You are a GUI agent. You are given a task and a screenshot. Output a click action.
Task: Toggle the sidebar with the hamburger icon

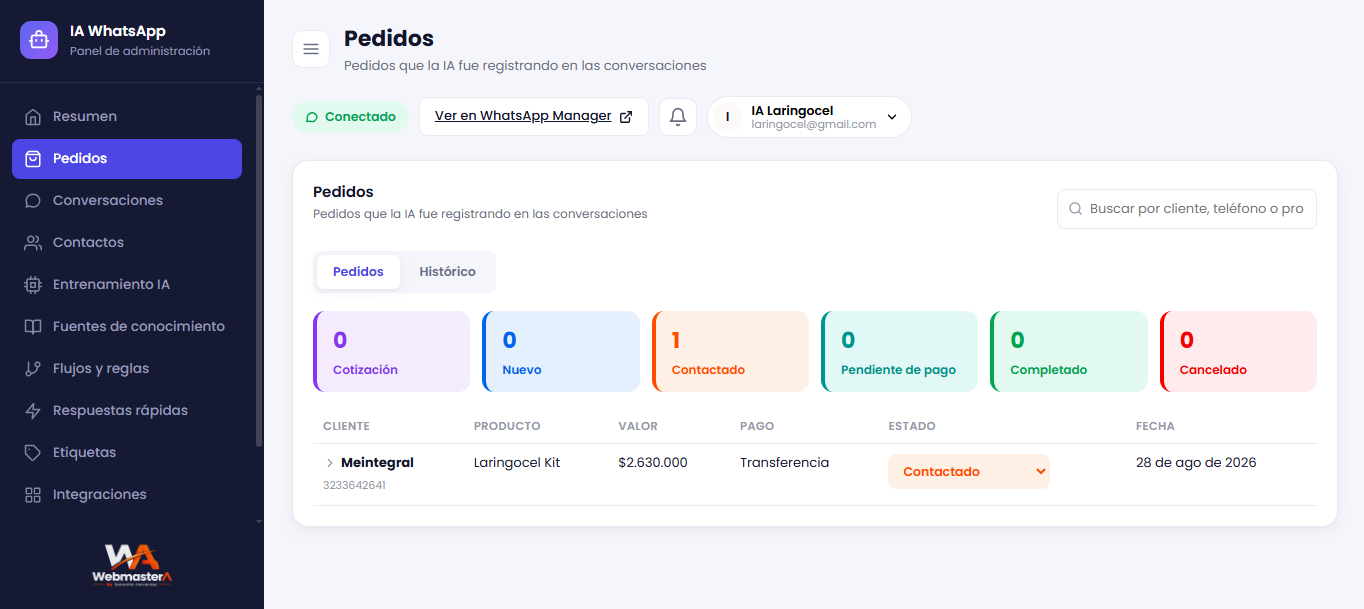(x=311, y=49)
